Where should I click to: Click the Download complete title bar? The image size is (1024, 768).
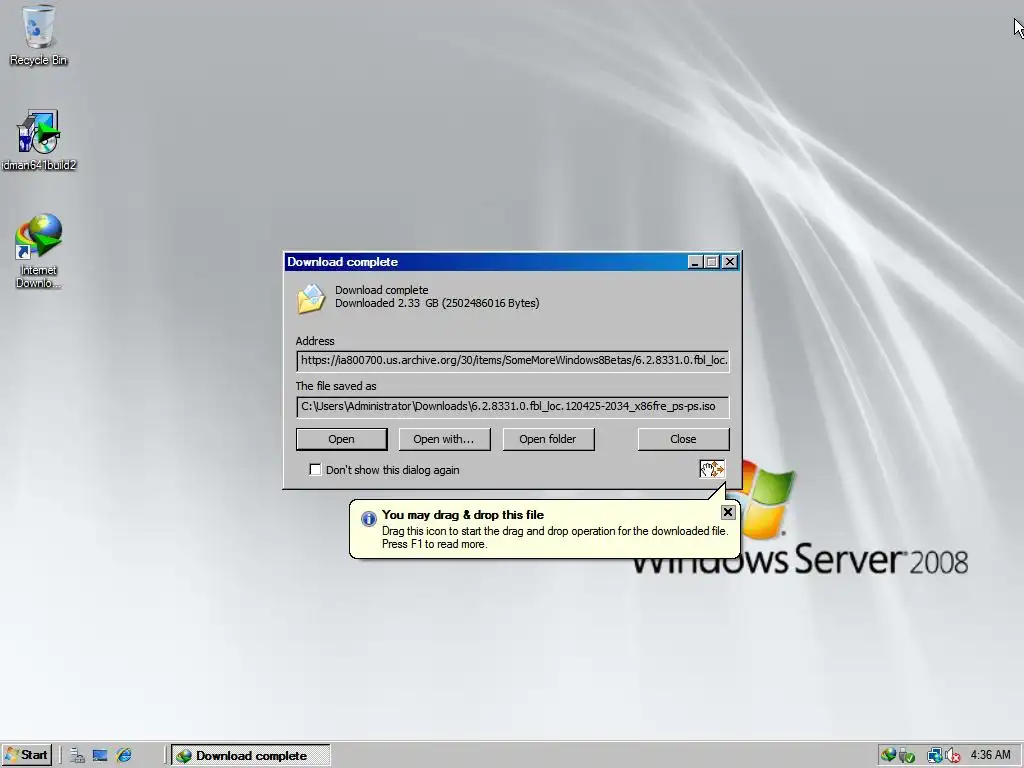[x=487, y=262]
